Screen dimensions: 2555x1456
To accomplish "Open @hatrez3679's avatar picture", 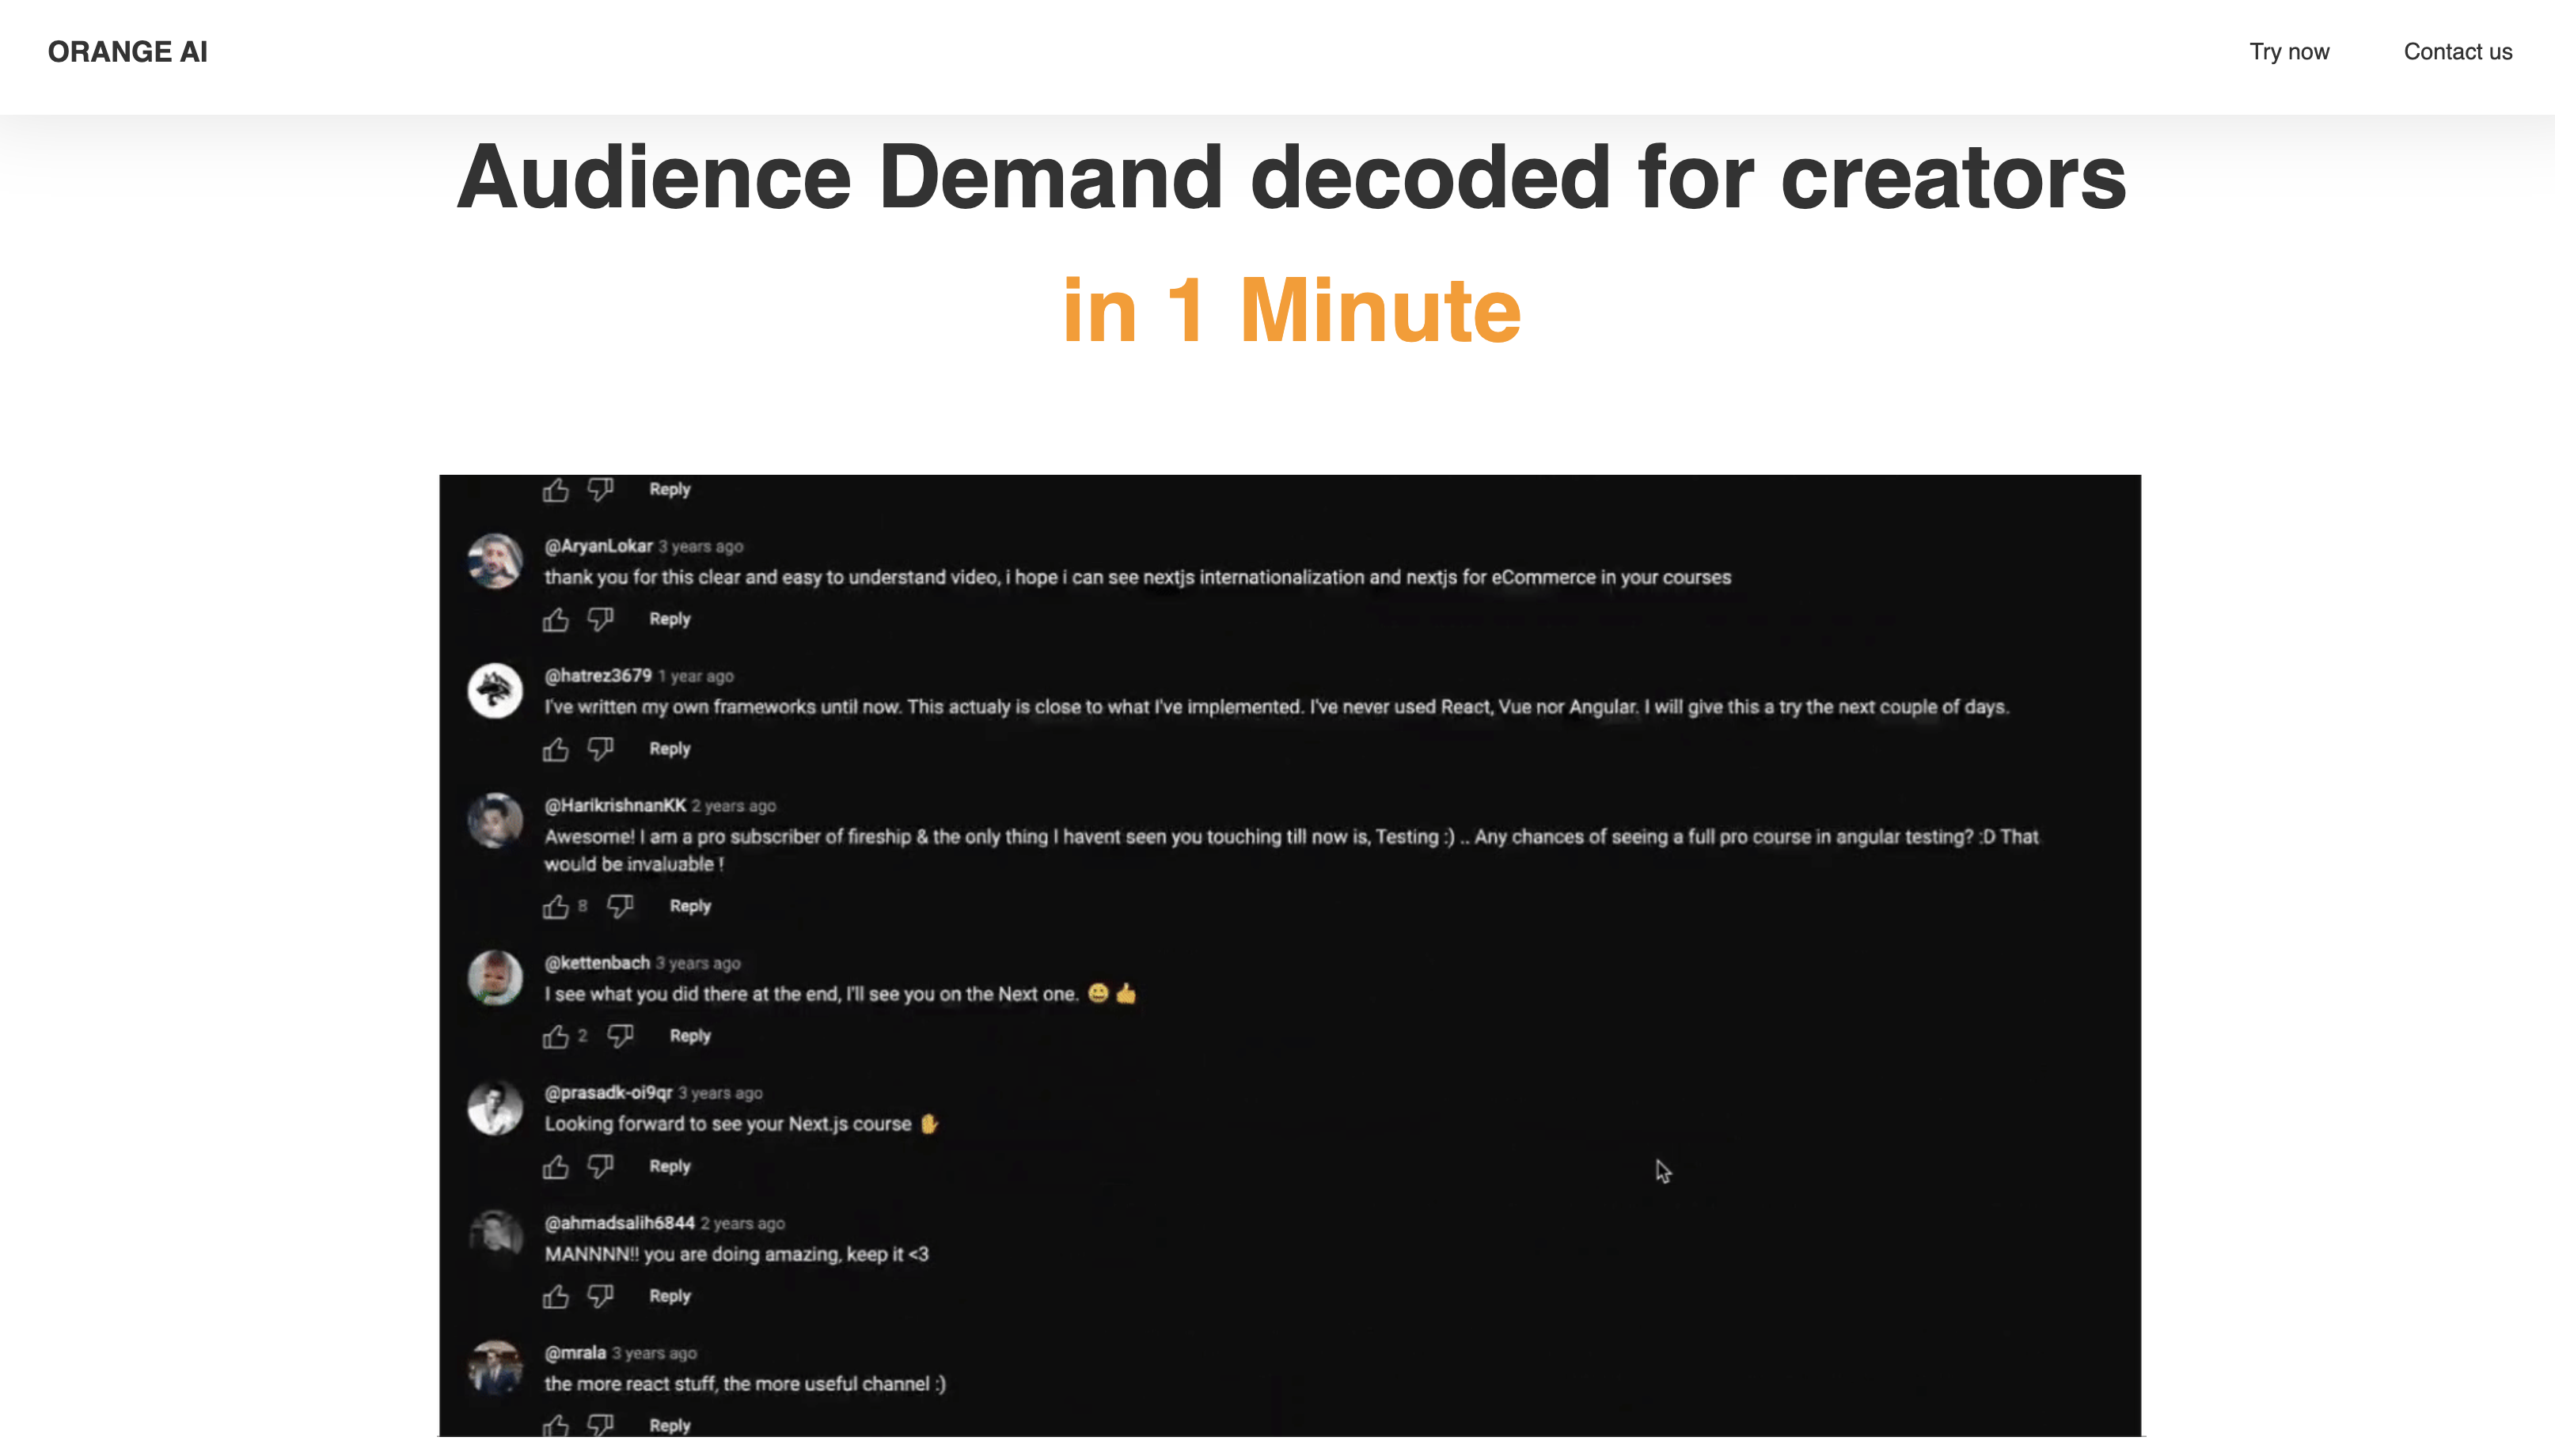I will pyautogui.click(x=495, y=690).
